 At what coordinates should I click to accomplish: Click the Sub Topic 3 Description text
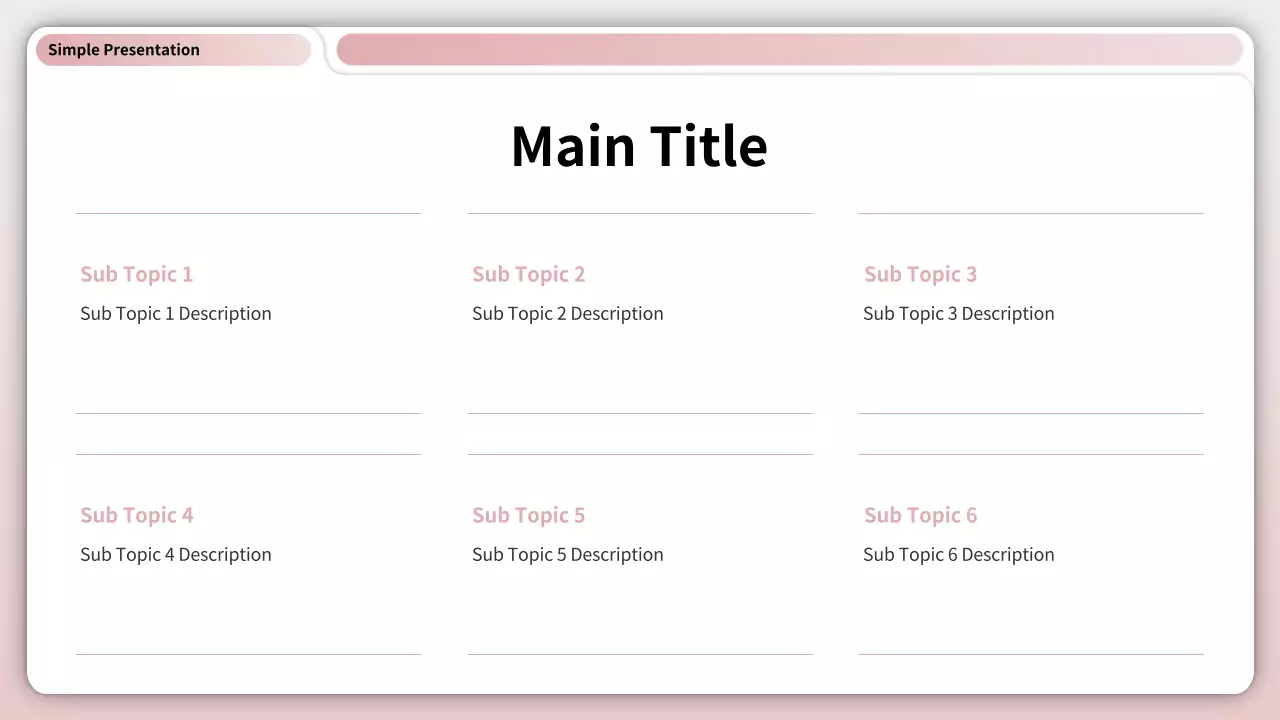pos(959,314)
